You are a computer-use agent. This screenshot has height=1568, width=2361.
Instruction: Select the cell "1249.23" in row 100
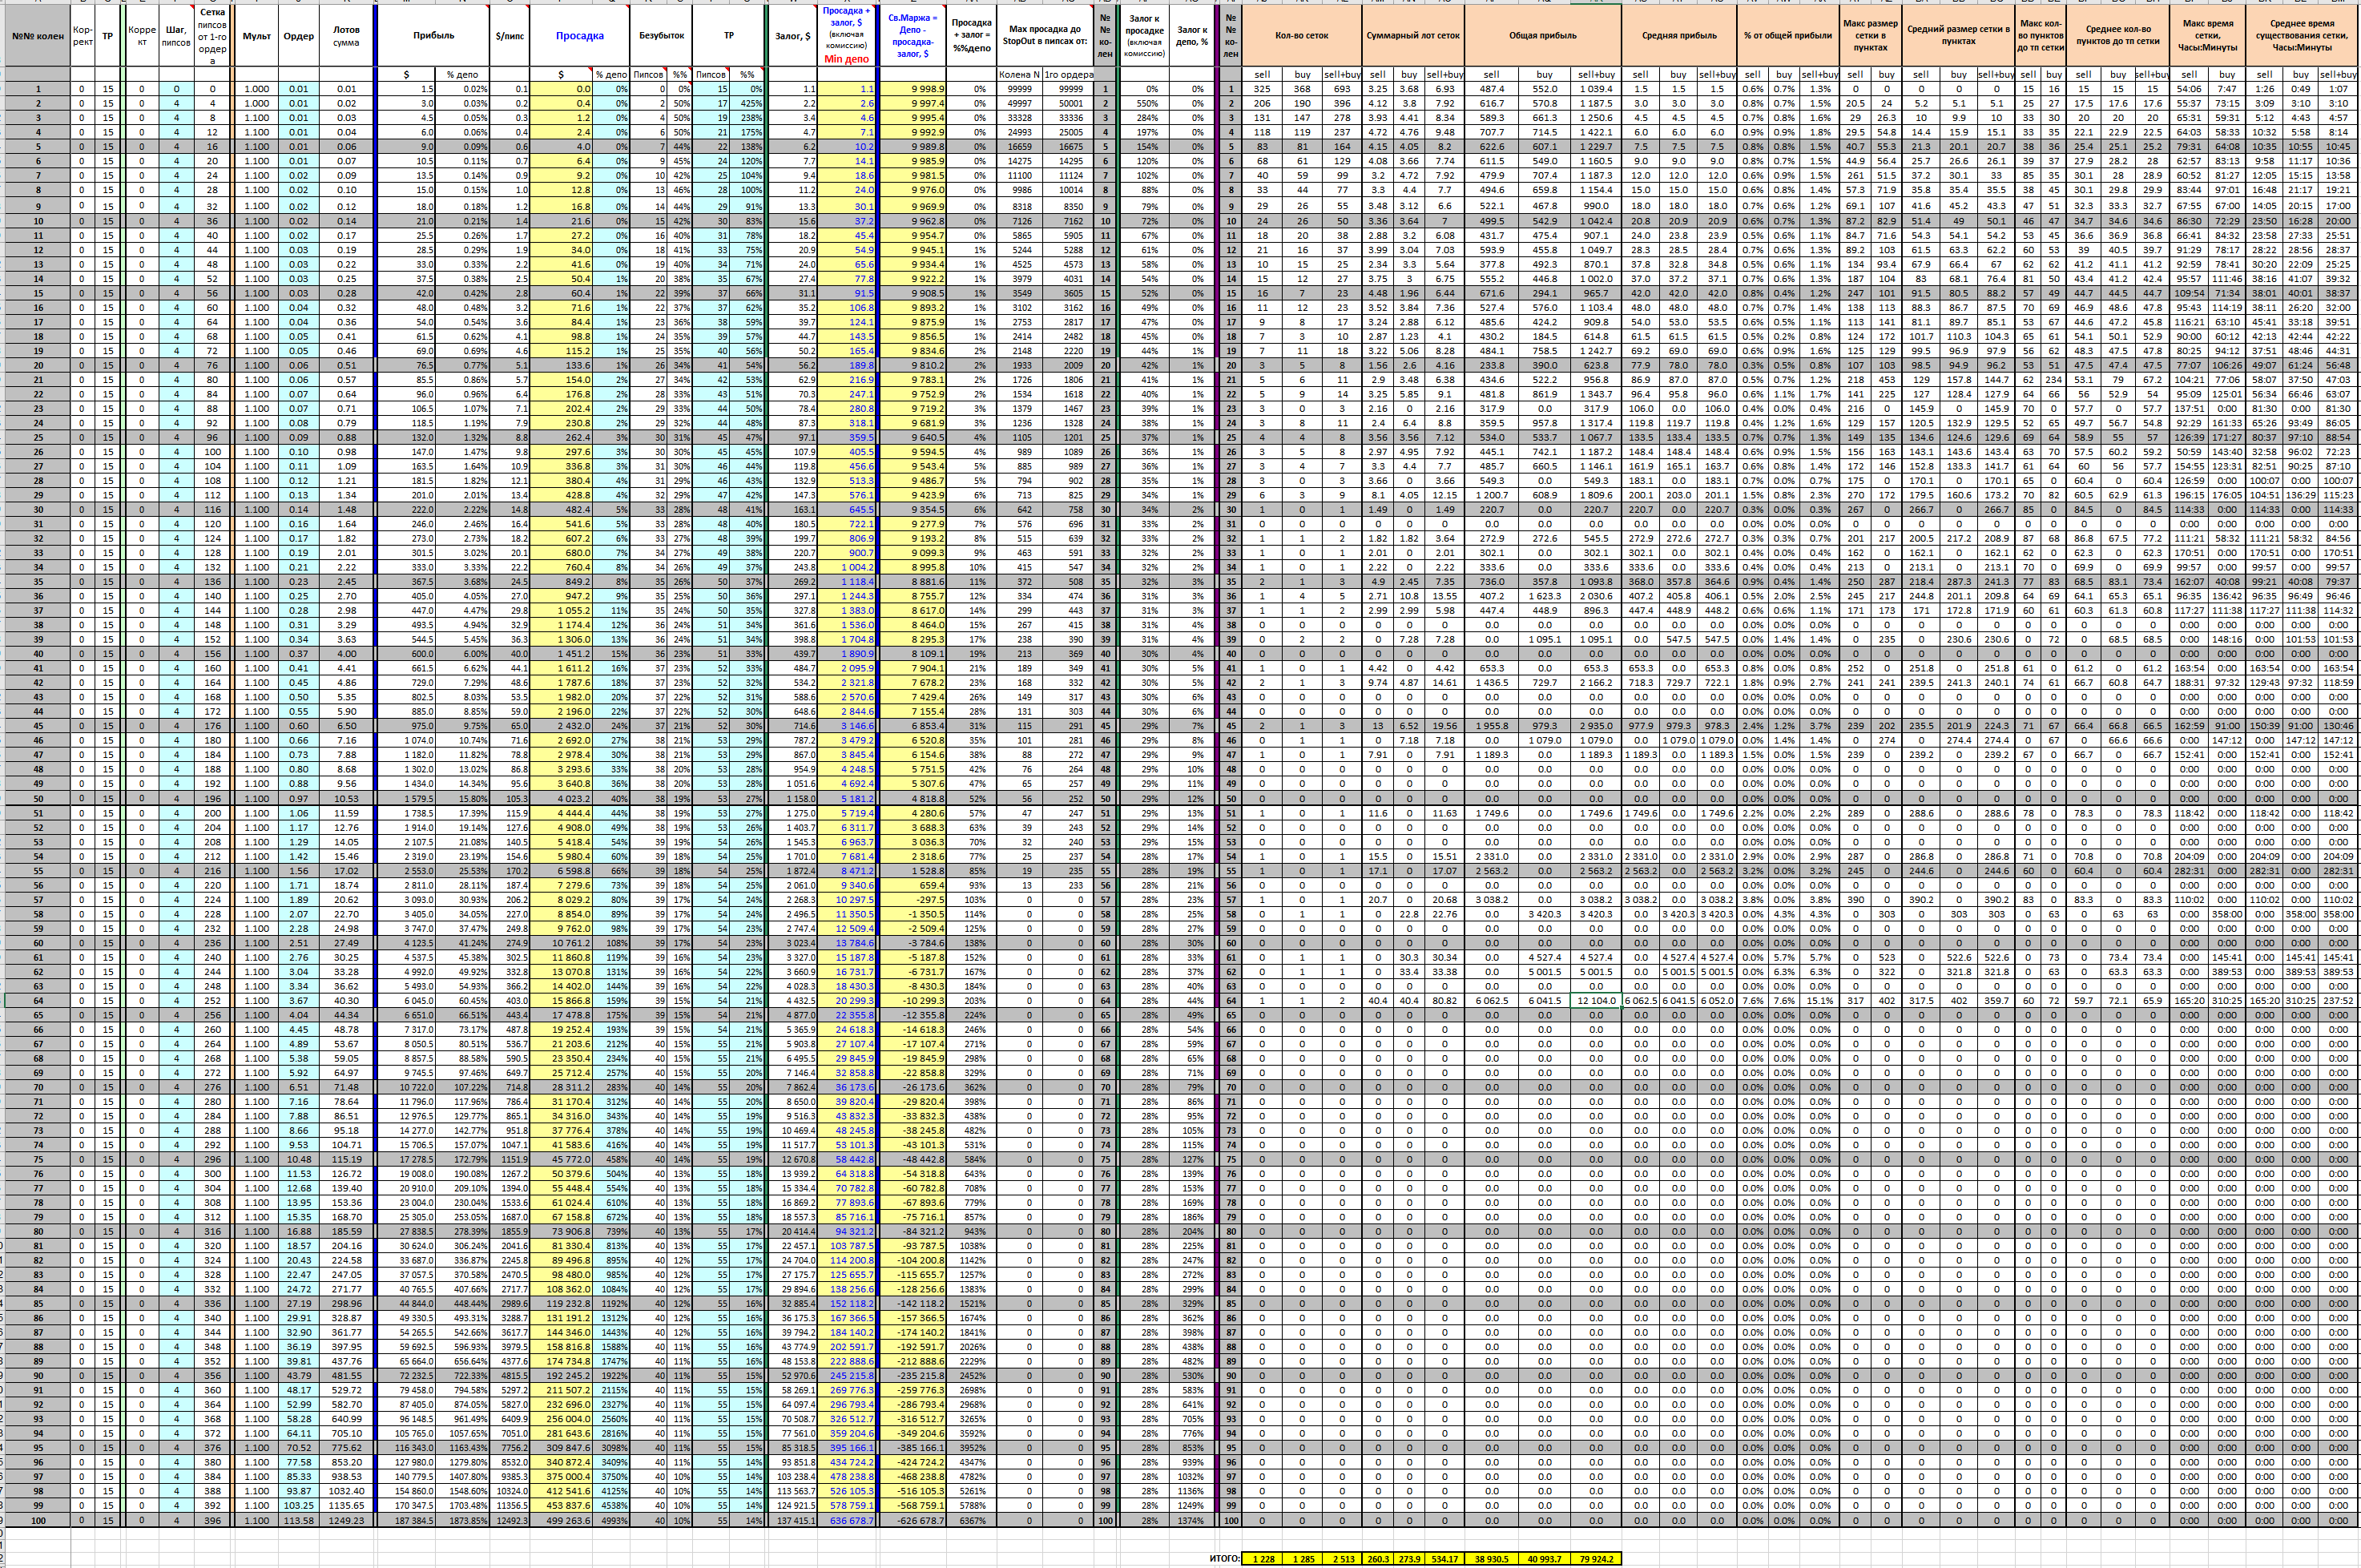346,1520
